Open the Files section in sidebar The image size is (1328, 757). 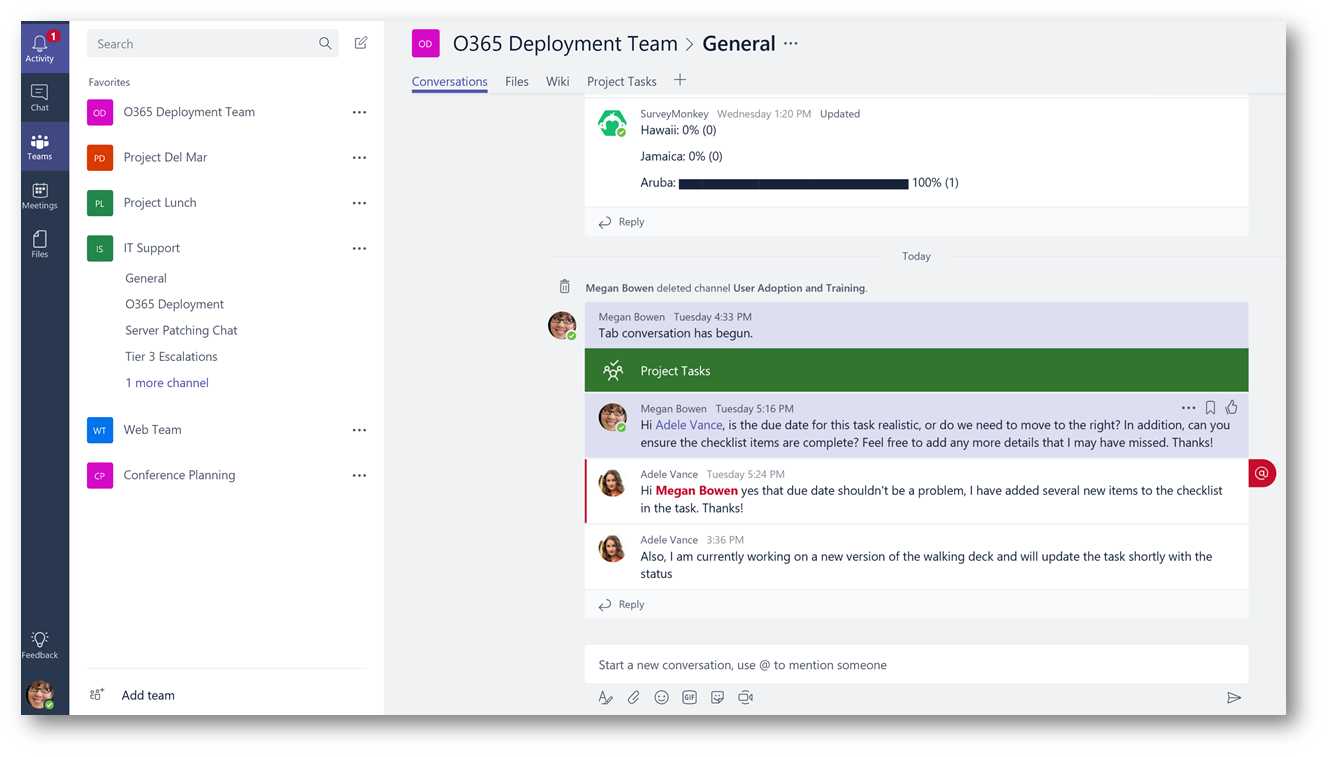point(40,244)
